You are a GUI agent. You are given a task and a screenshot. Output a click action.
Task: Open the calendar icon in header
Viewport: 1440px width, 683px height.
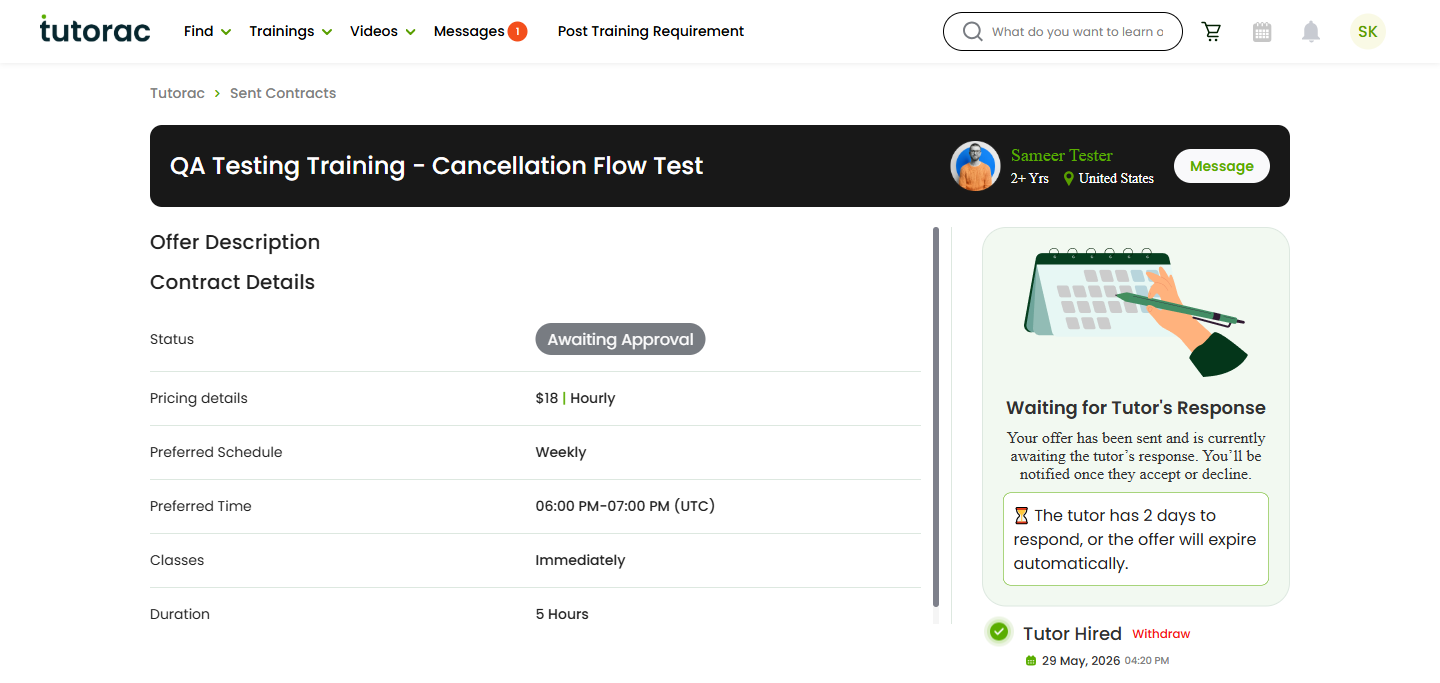point(1262,32)
